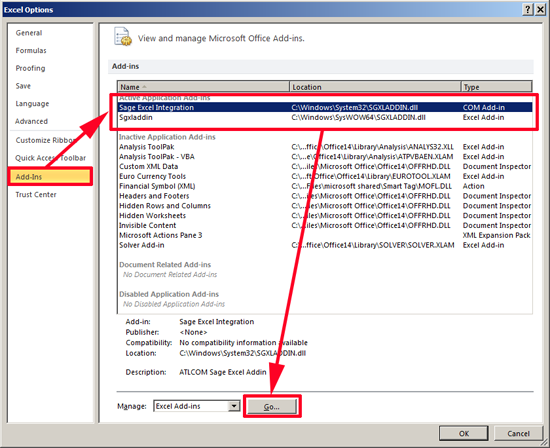Confirm with the OK button
The image size is (550, 448).
click(x=464, y=434)
